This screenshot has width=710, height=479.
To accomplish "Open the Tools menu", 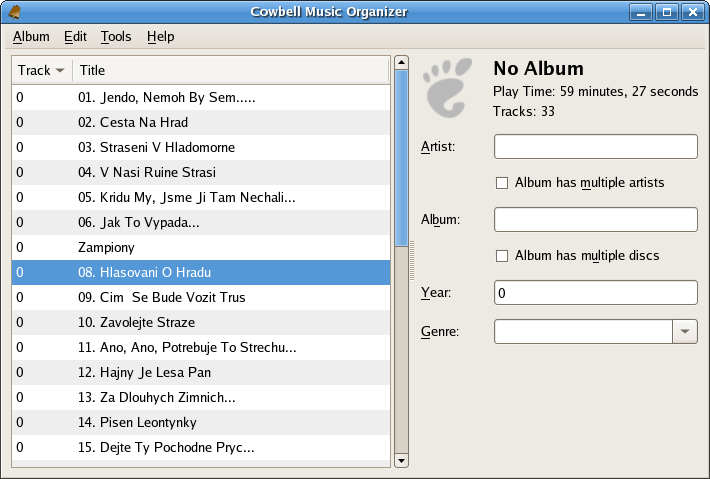I will tap(116, 36).
